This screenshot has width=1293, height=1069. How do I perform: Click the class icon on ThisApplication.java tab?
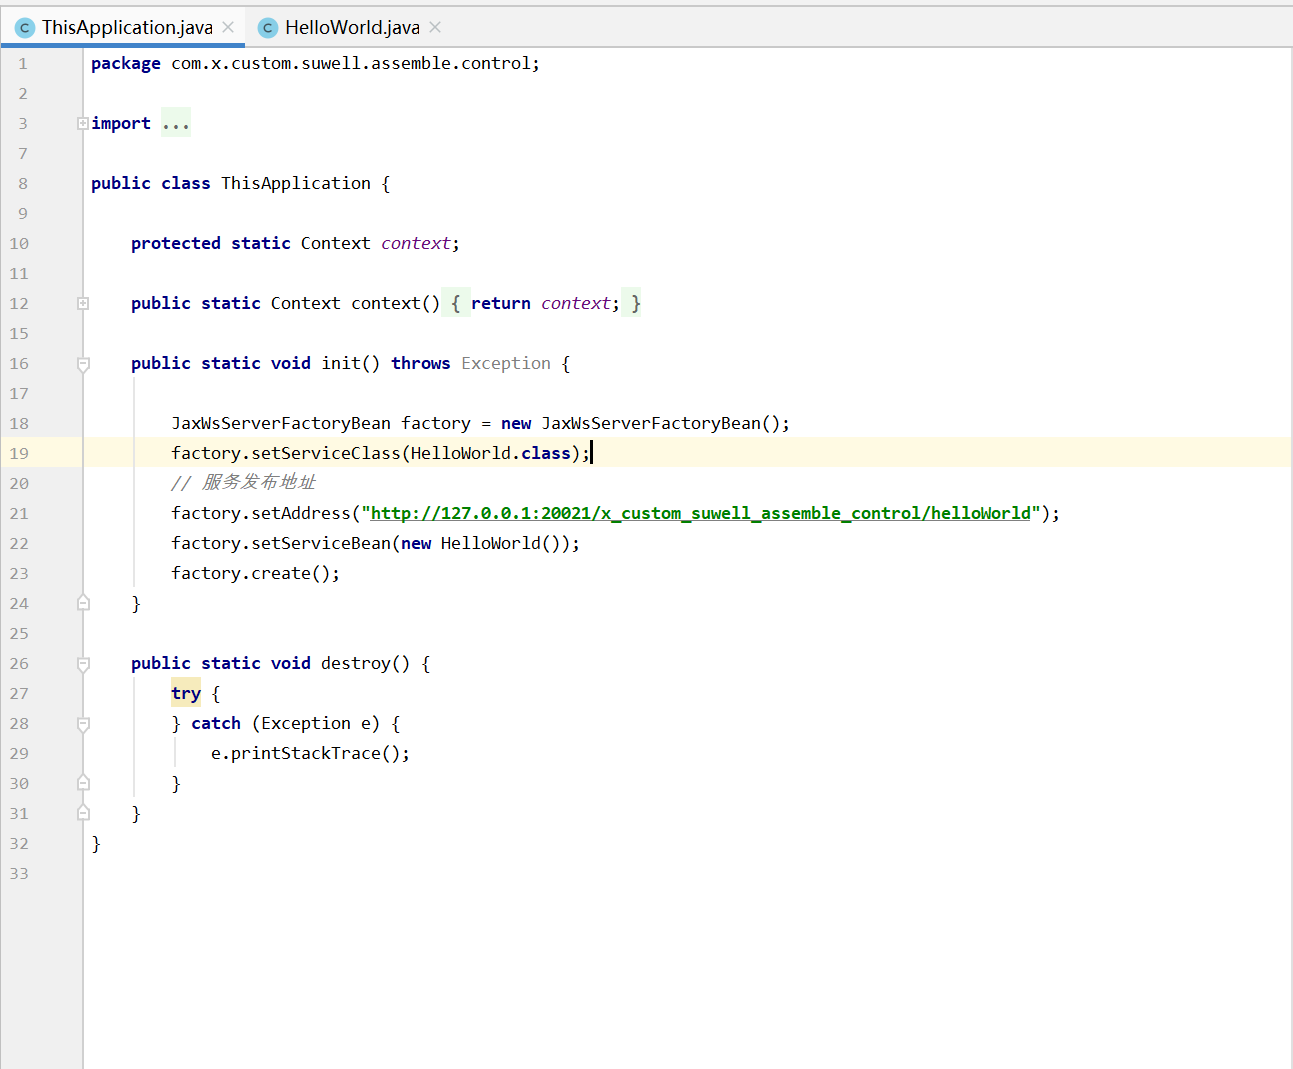click(25, 28)
